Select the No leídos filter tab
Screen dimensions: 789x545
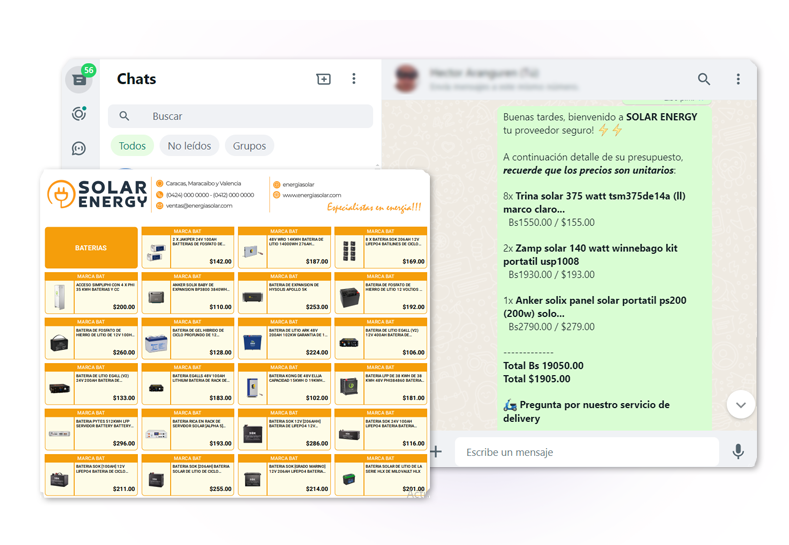pyautogui.click(x=189, y=146)
